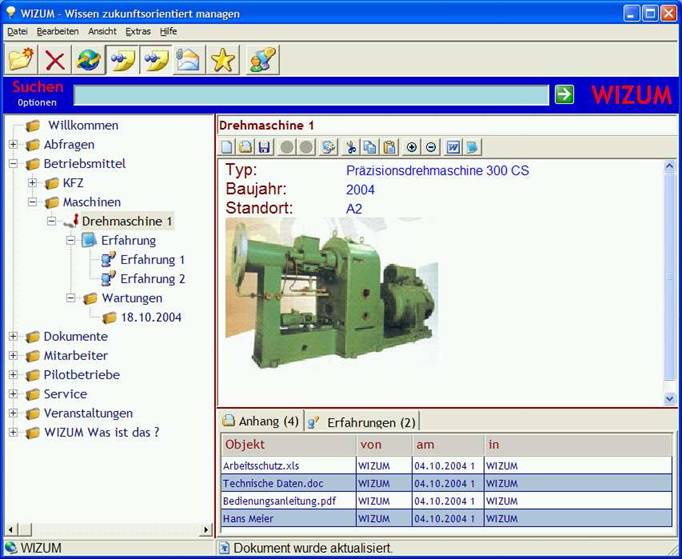Click the new folder icon with sun badge
The image size is (682, 559).
21,60
